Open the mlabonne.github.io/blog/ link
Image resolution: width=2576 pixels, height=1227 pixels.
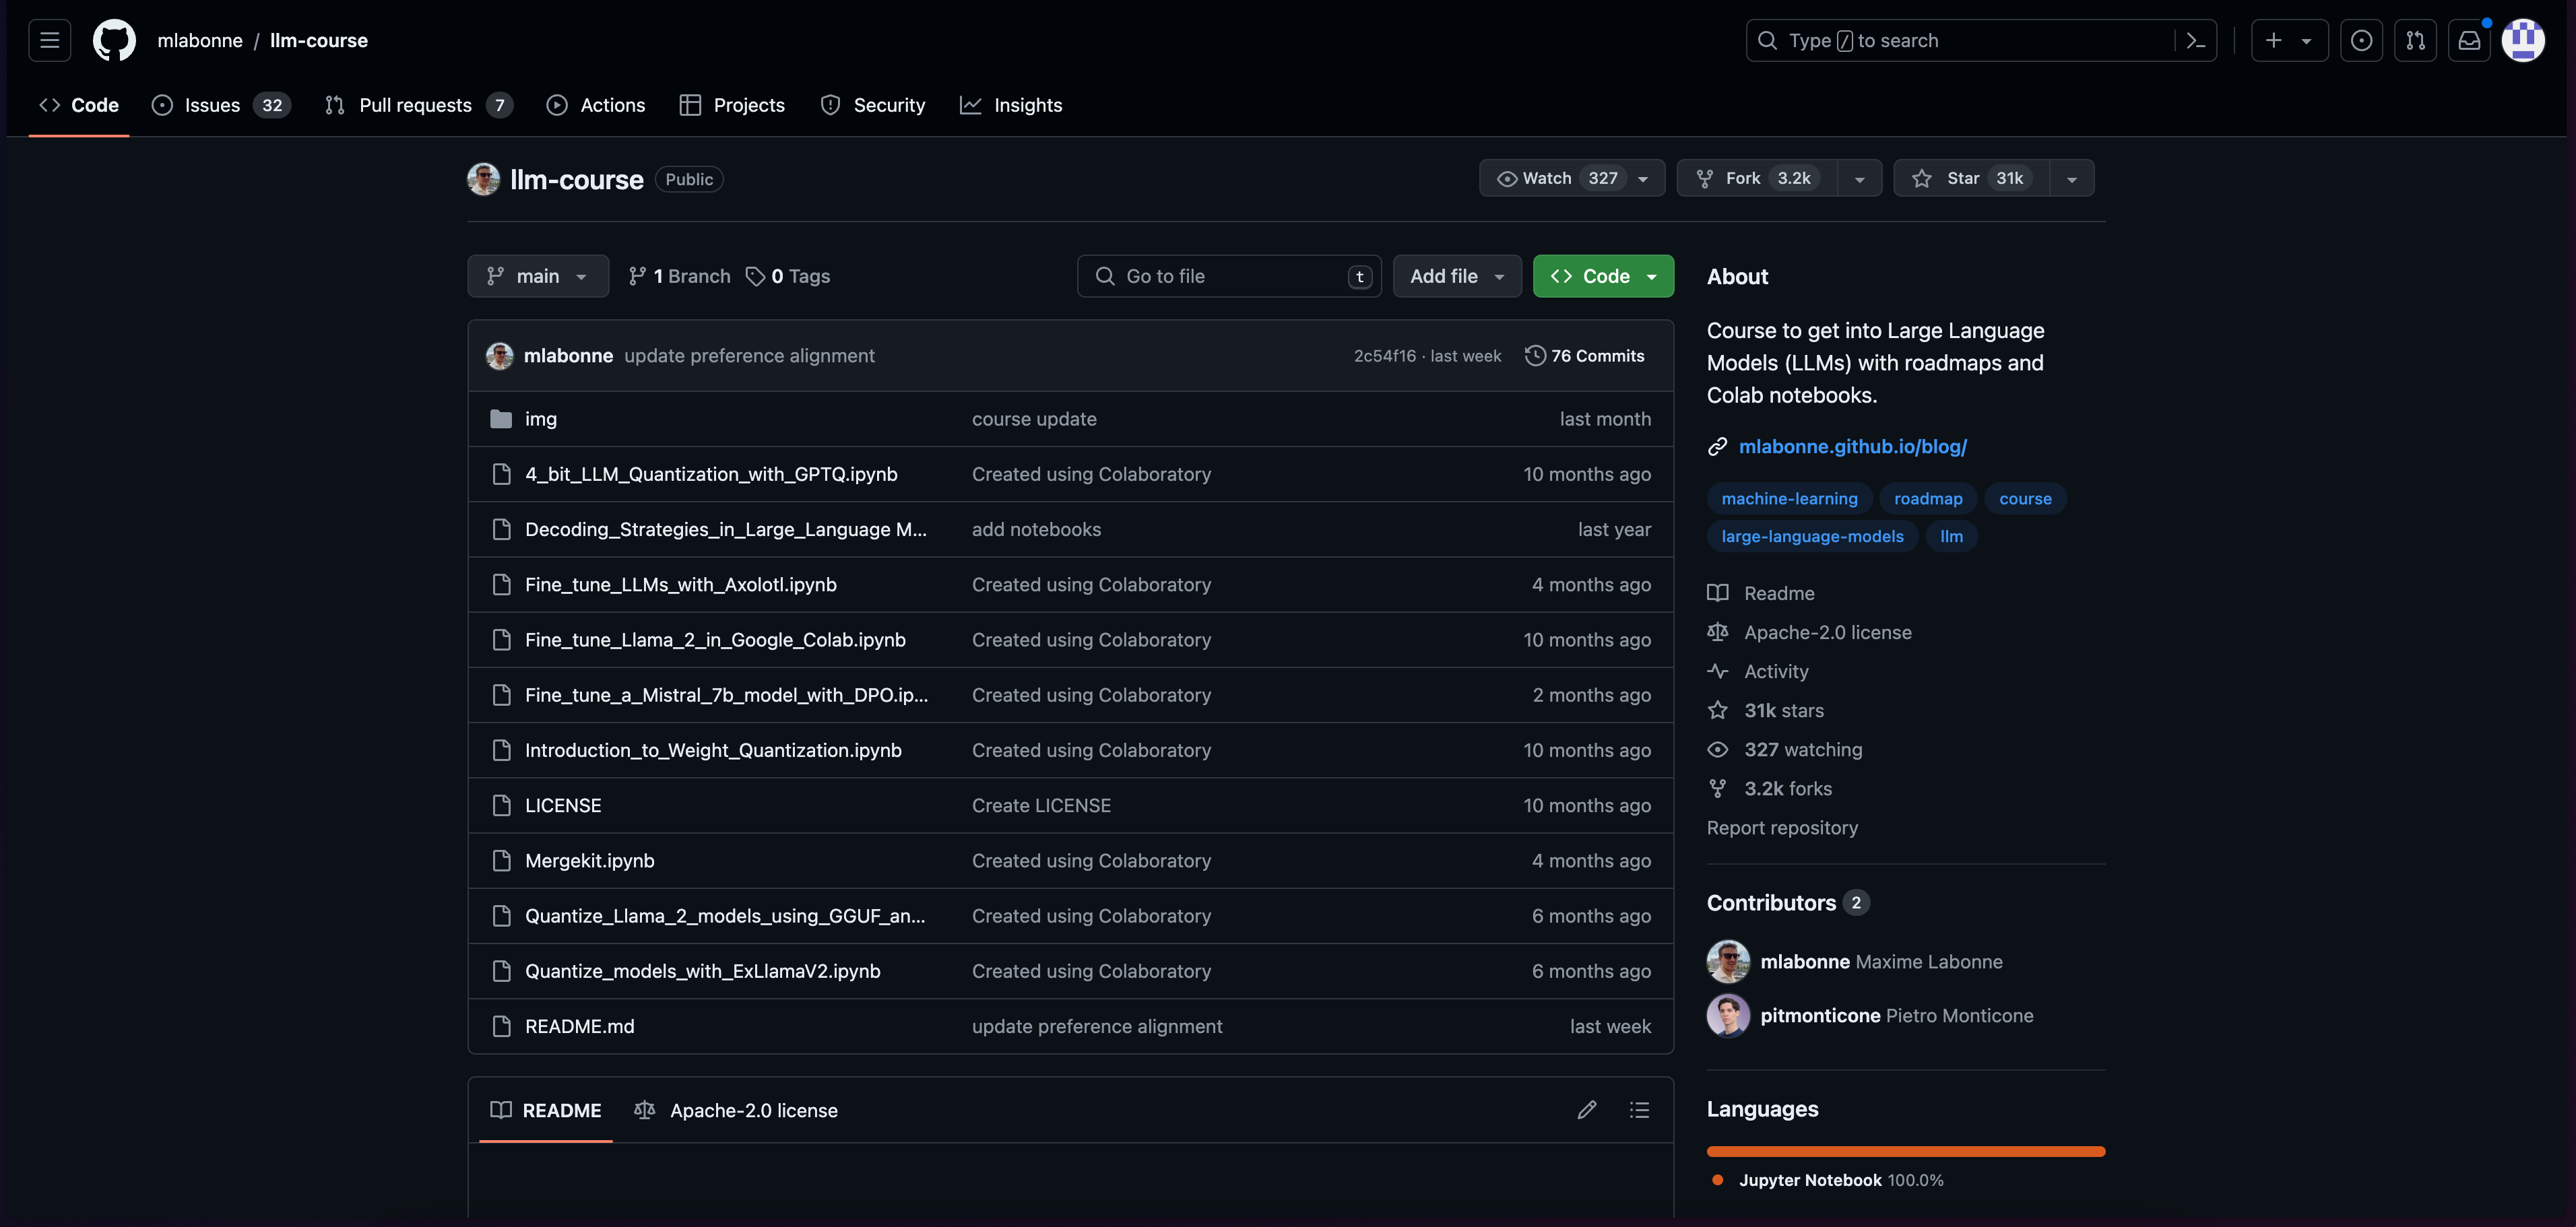[1852, 447]
